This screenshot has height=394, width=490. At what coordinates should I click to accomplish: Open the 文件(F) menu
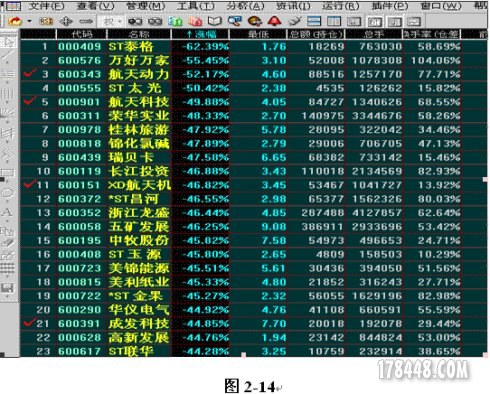pyautogui.click(x=46, y=6)
